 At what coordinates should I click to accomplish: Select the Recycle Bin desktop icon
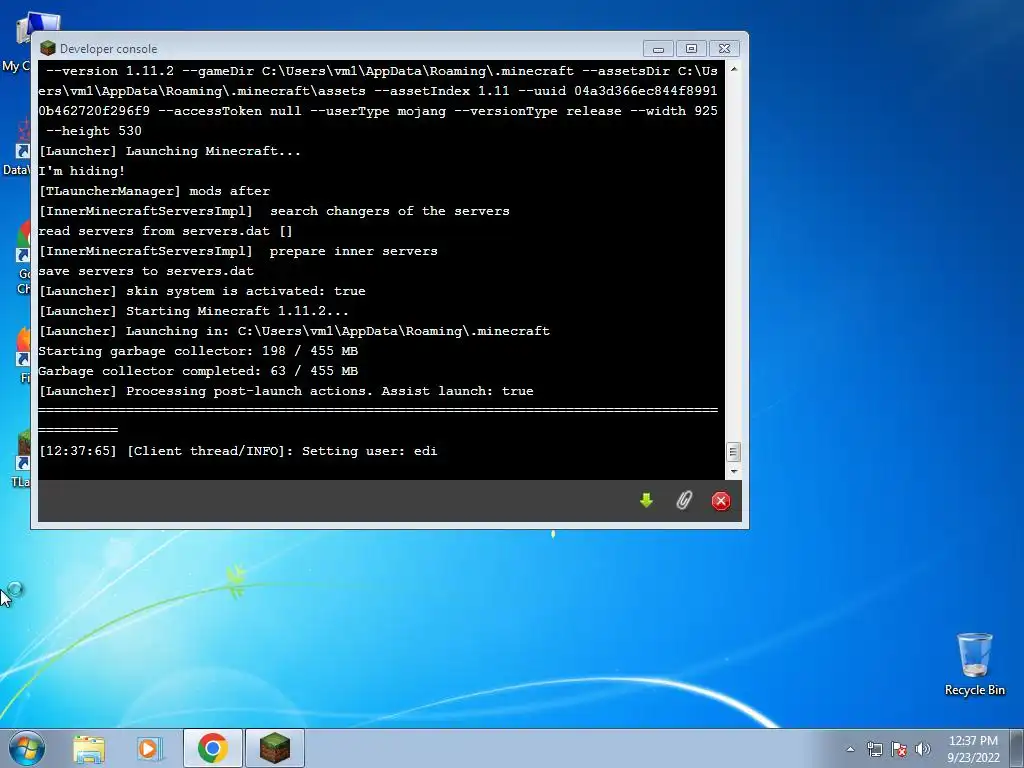click(x=974, y=664)
